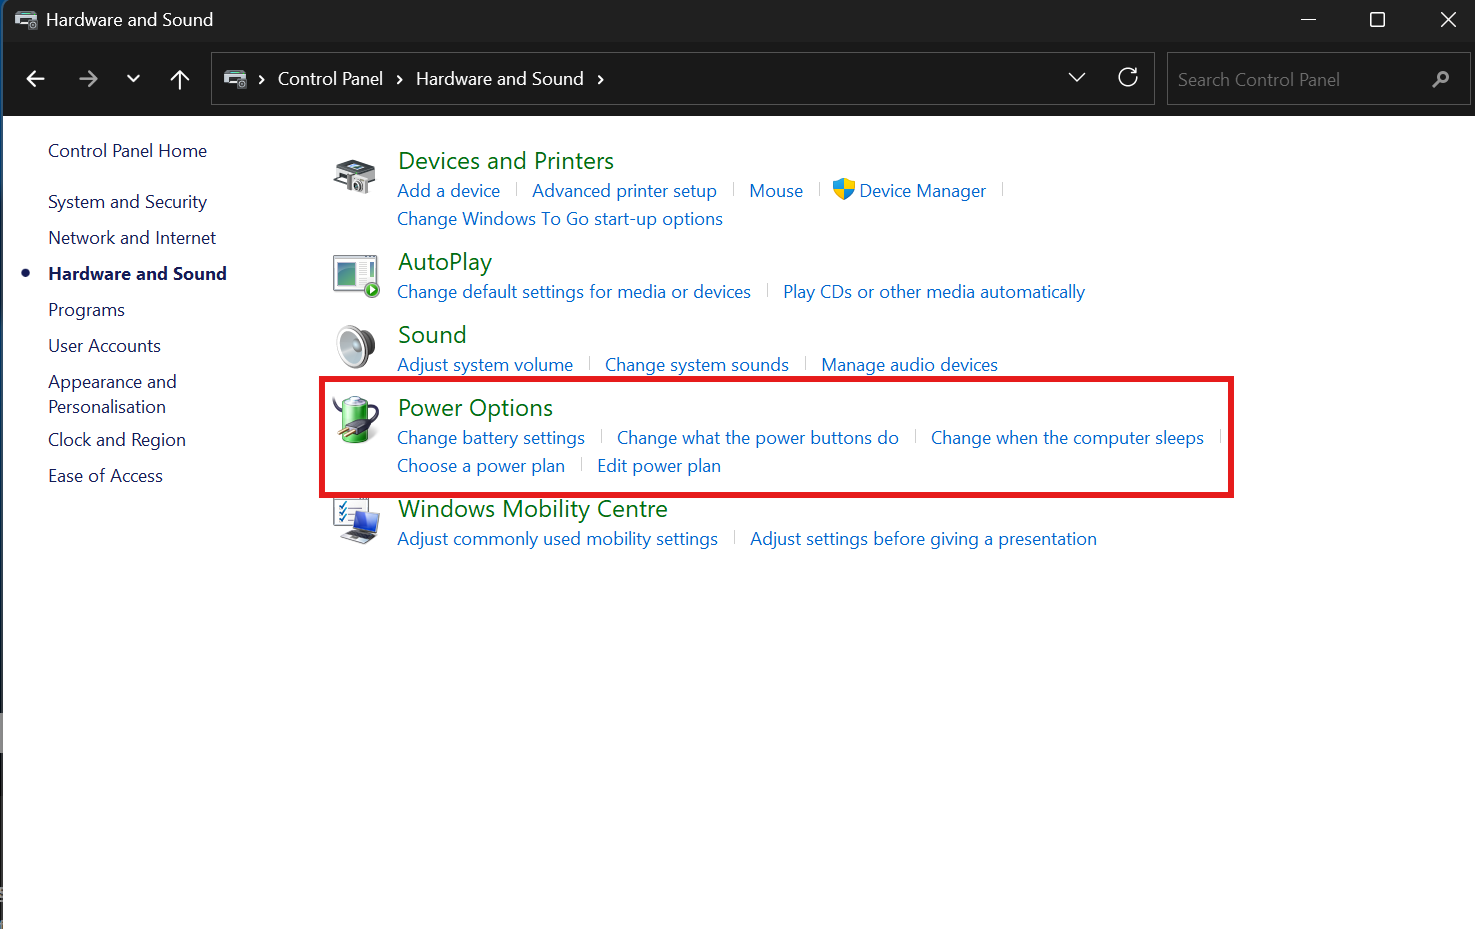1475x929 pixels.
Task: Click Change battery settings
Action: 491,438
